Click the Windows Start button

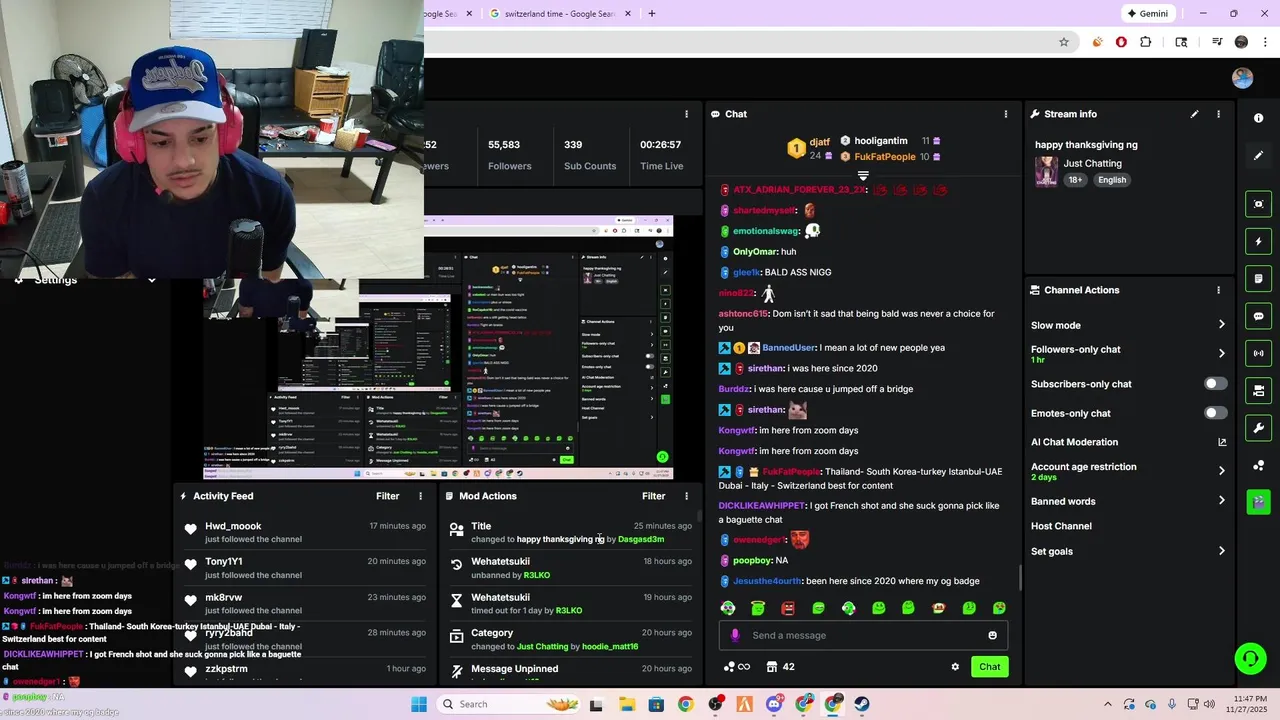pos(419,704)
